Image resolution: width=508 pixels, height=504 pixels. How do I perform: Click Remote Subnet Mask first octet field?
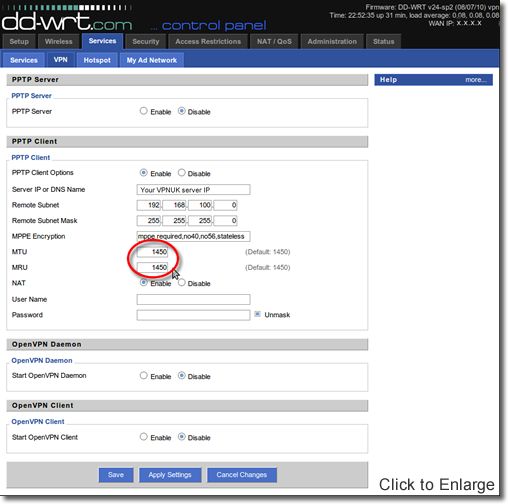(149, 220)
